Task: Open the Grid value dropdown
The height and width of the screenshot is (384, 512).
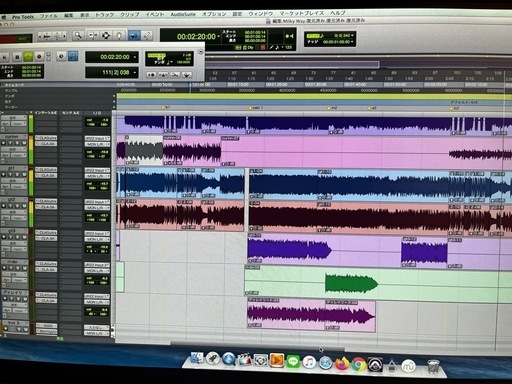Action: tap(352, 35)
